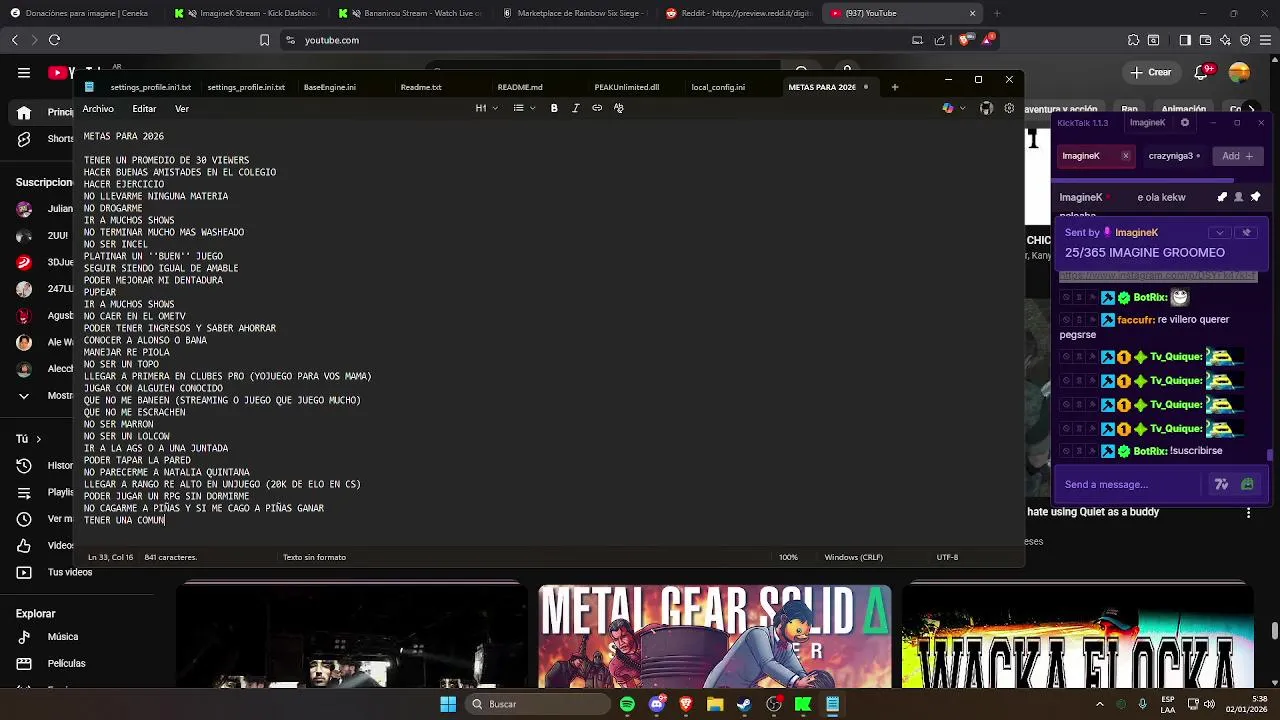The image size is (1280, 720).
Task: Open Brave Shields icon
Action: (964, 40)
